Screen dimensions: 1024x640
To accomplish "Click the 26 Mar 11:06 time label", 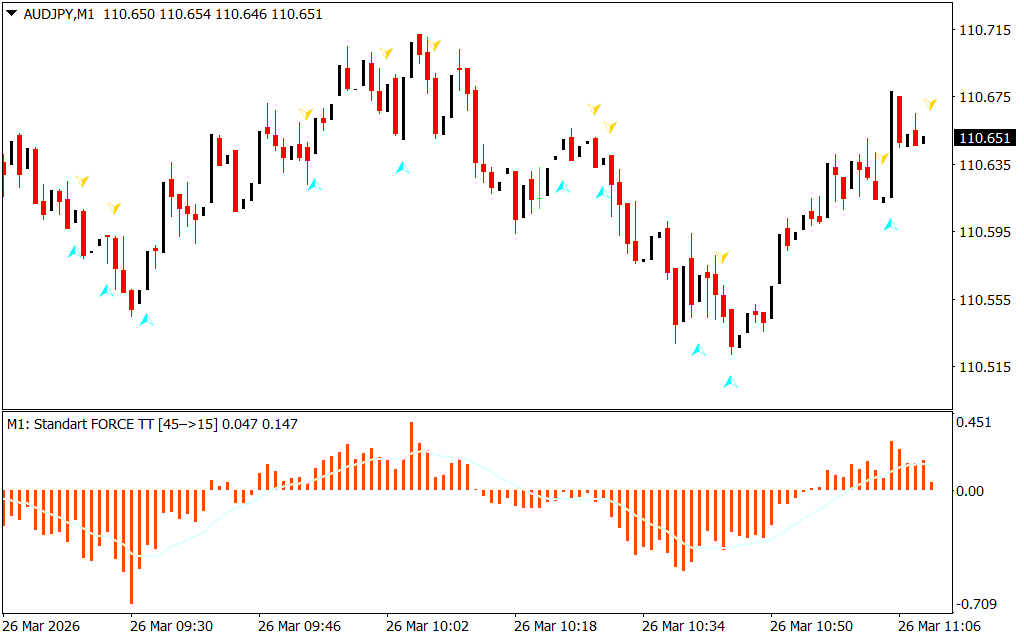I will (939, 625).
